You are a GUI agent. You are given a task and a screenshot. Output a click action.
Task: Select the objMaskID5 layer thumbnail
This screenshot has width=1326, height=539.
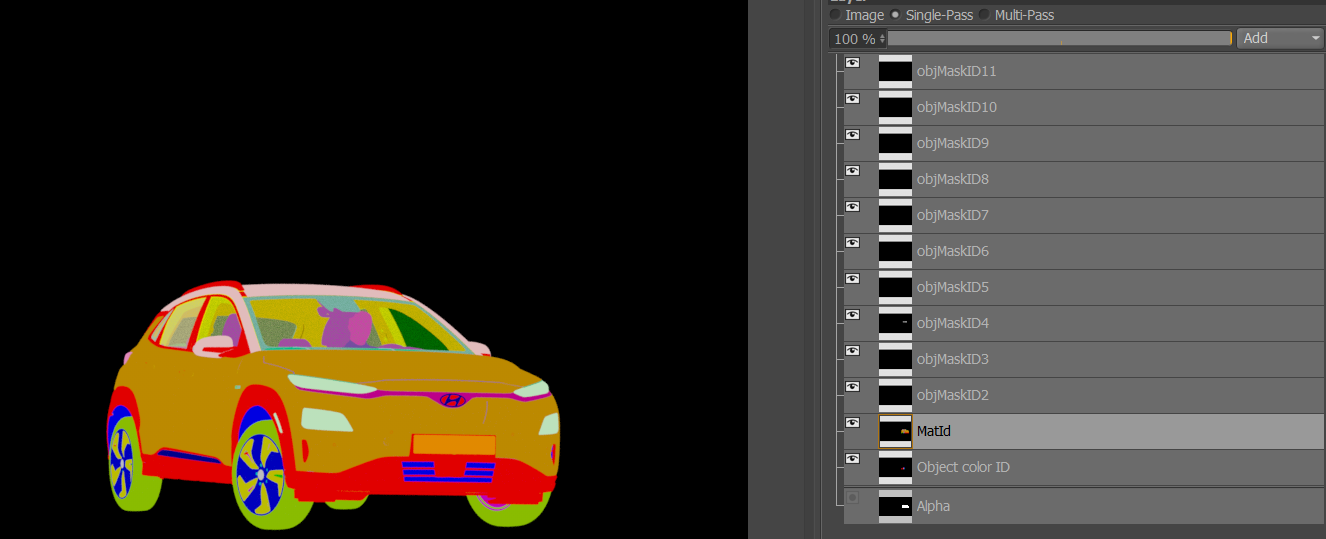896,287
